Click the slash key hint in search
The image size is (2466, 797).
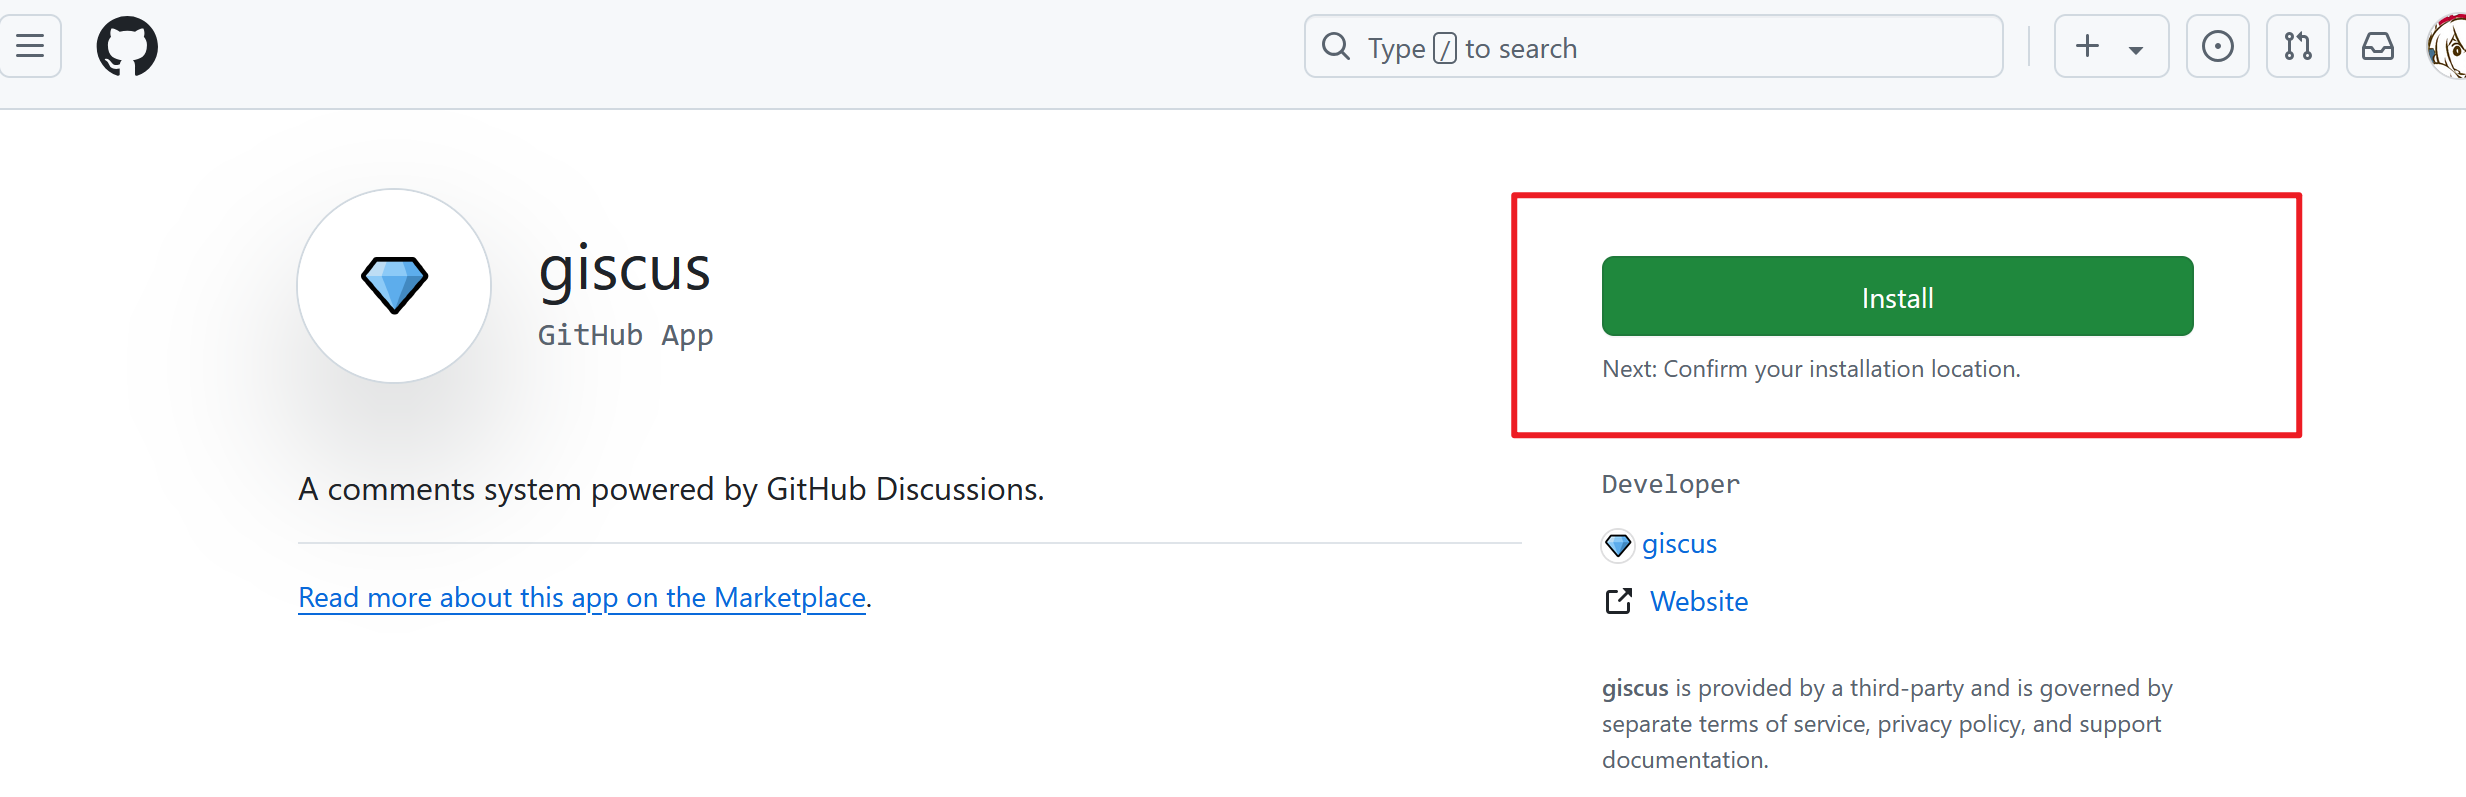point(1445,48)
